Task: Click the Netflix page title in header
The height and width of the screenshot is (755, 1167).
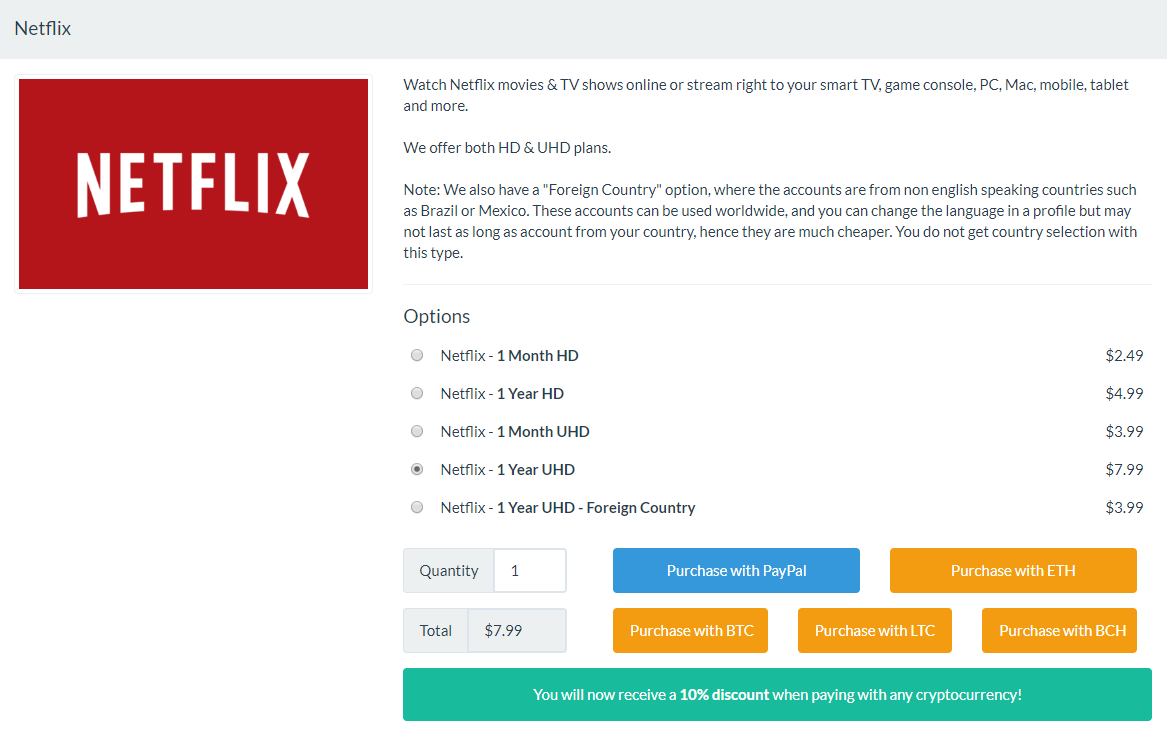Action: click(42, 28)
